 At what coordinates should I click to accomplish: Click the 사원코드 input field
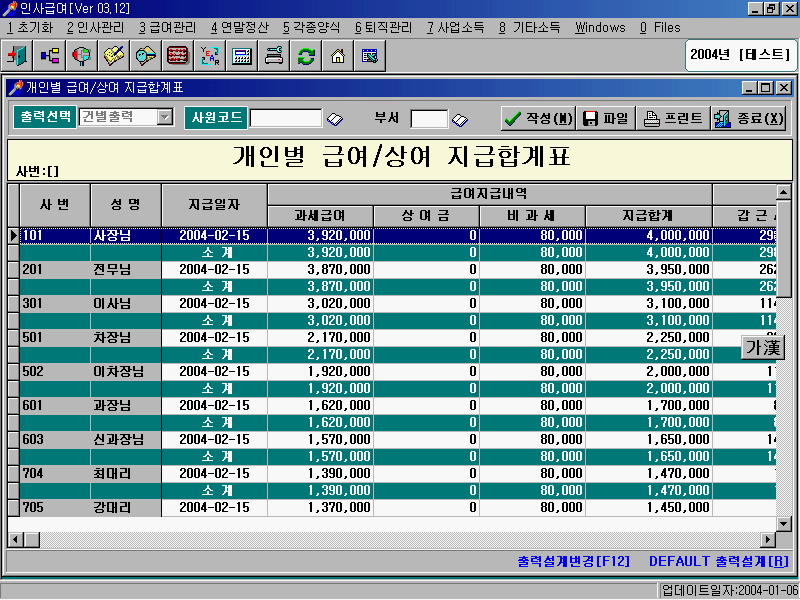click(x=286, y=118)
